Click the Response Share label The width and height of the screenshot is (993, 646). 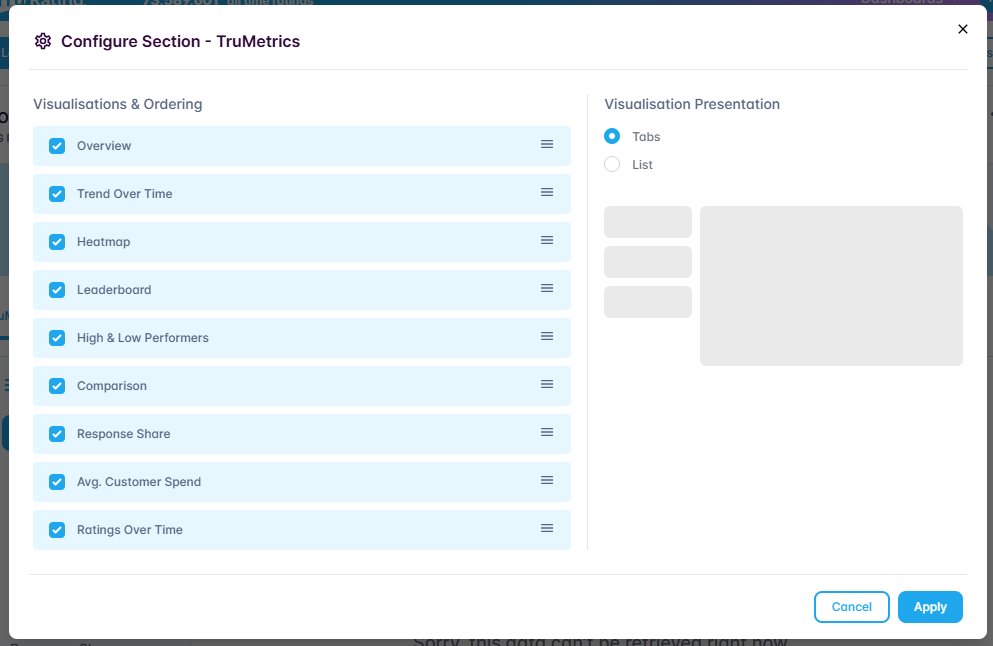pyautogui.click(x=123, y=434)
